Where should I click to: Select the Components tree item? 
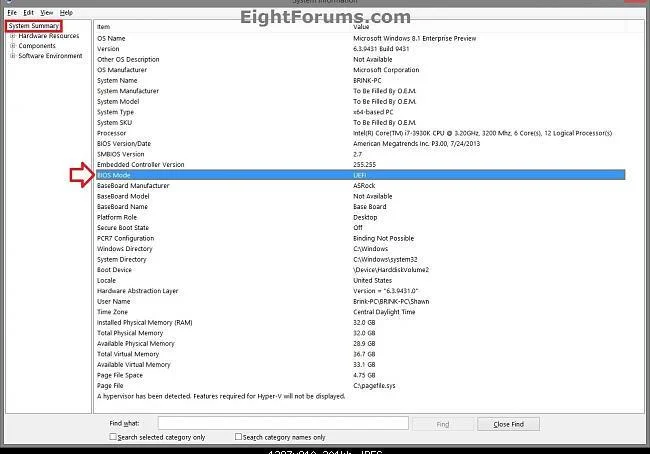point(37,46)
